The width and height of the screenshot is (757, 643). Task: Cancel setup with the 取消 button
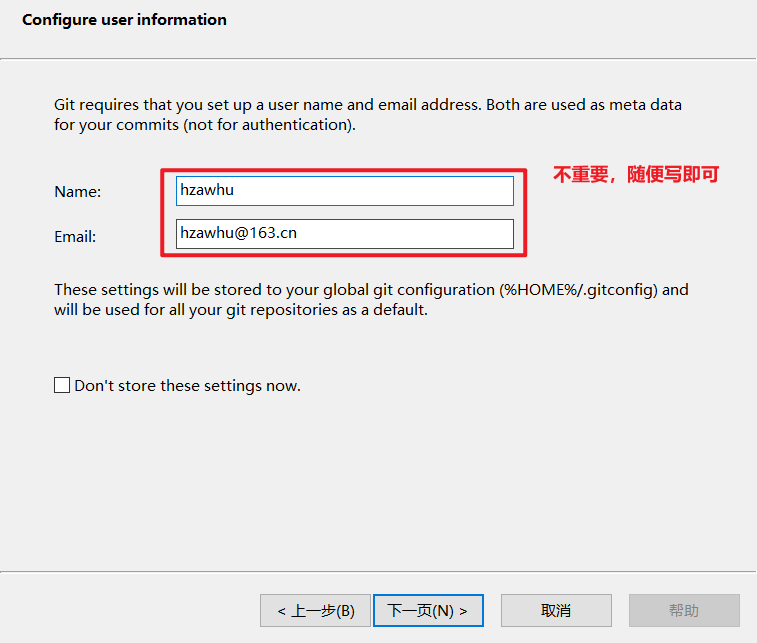[556, 611]
